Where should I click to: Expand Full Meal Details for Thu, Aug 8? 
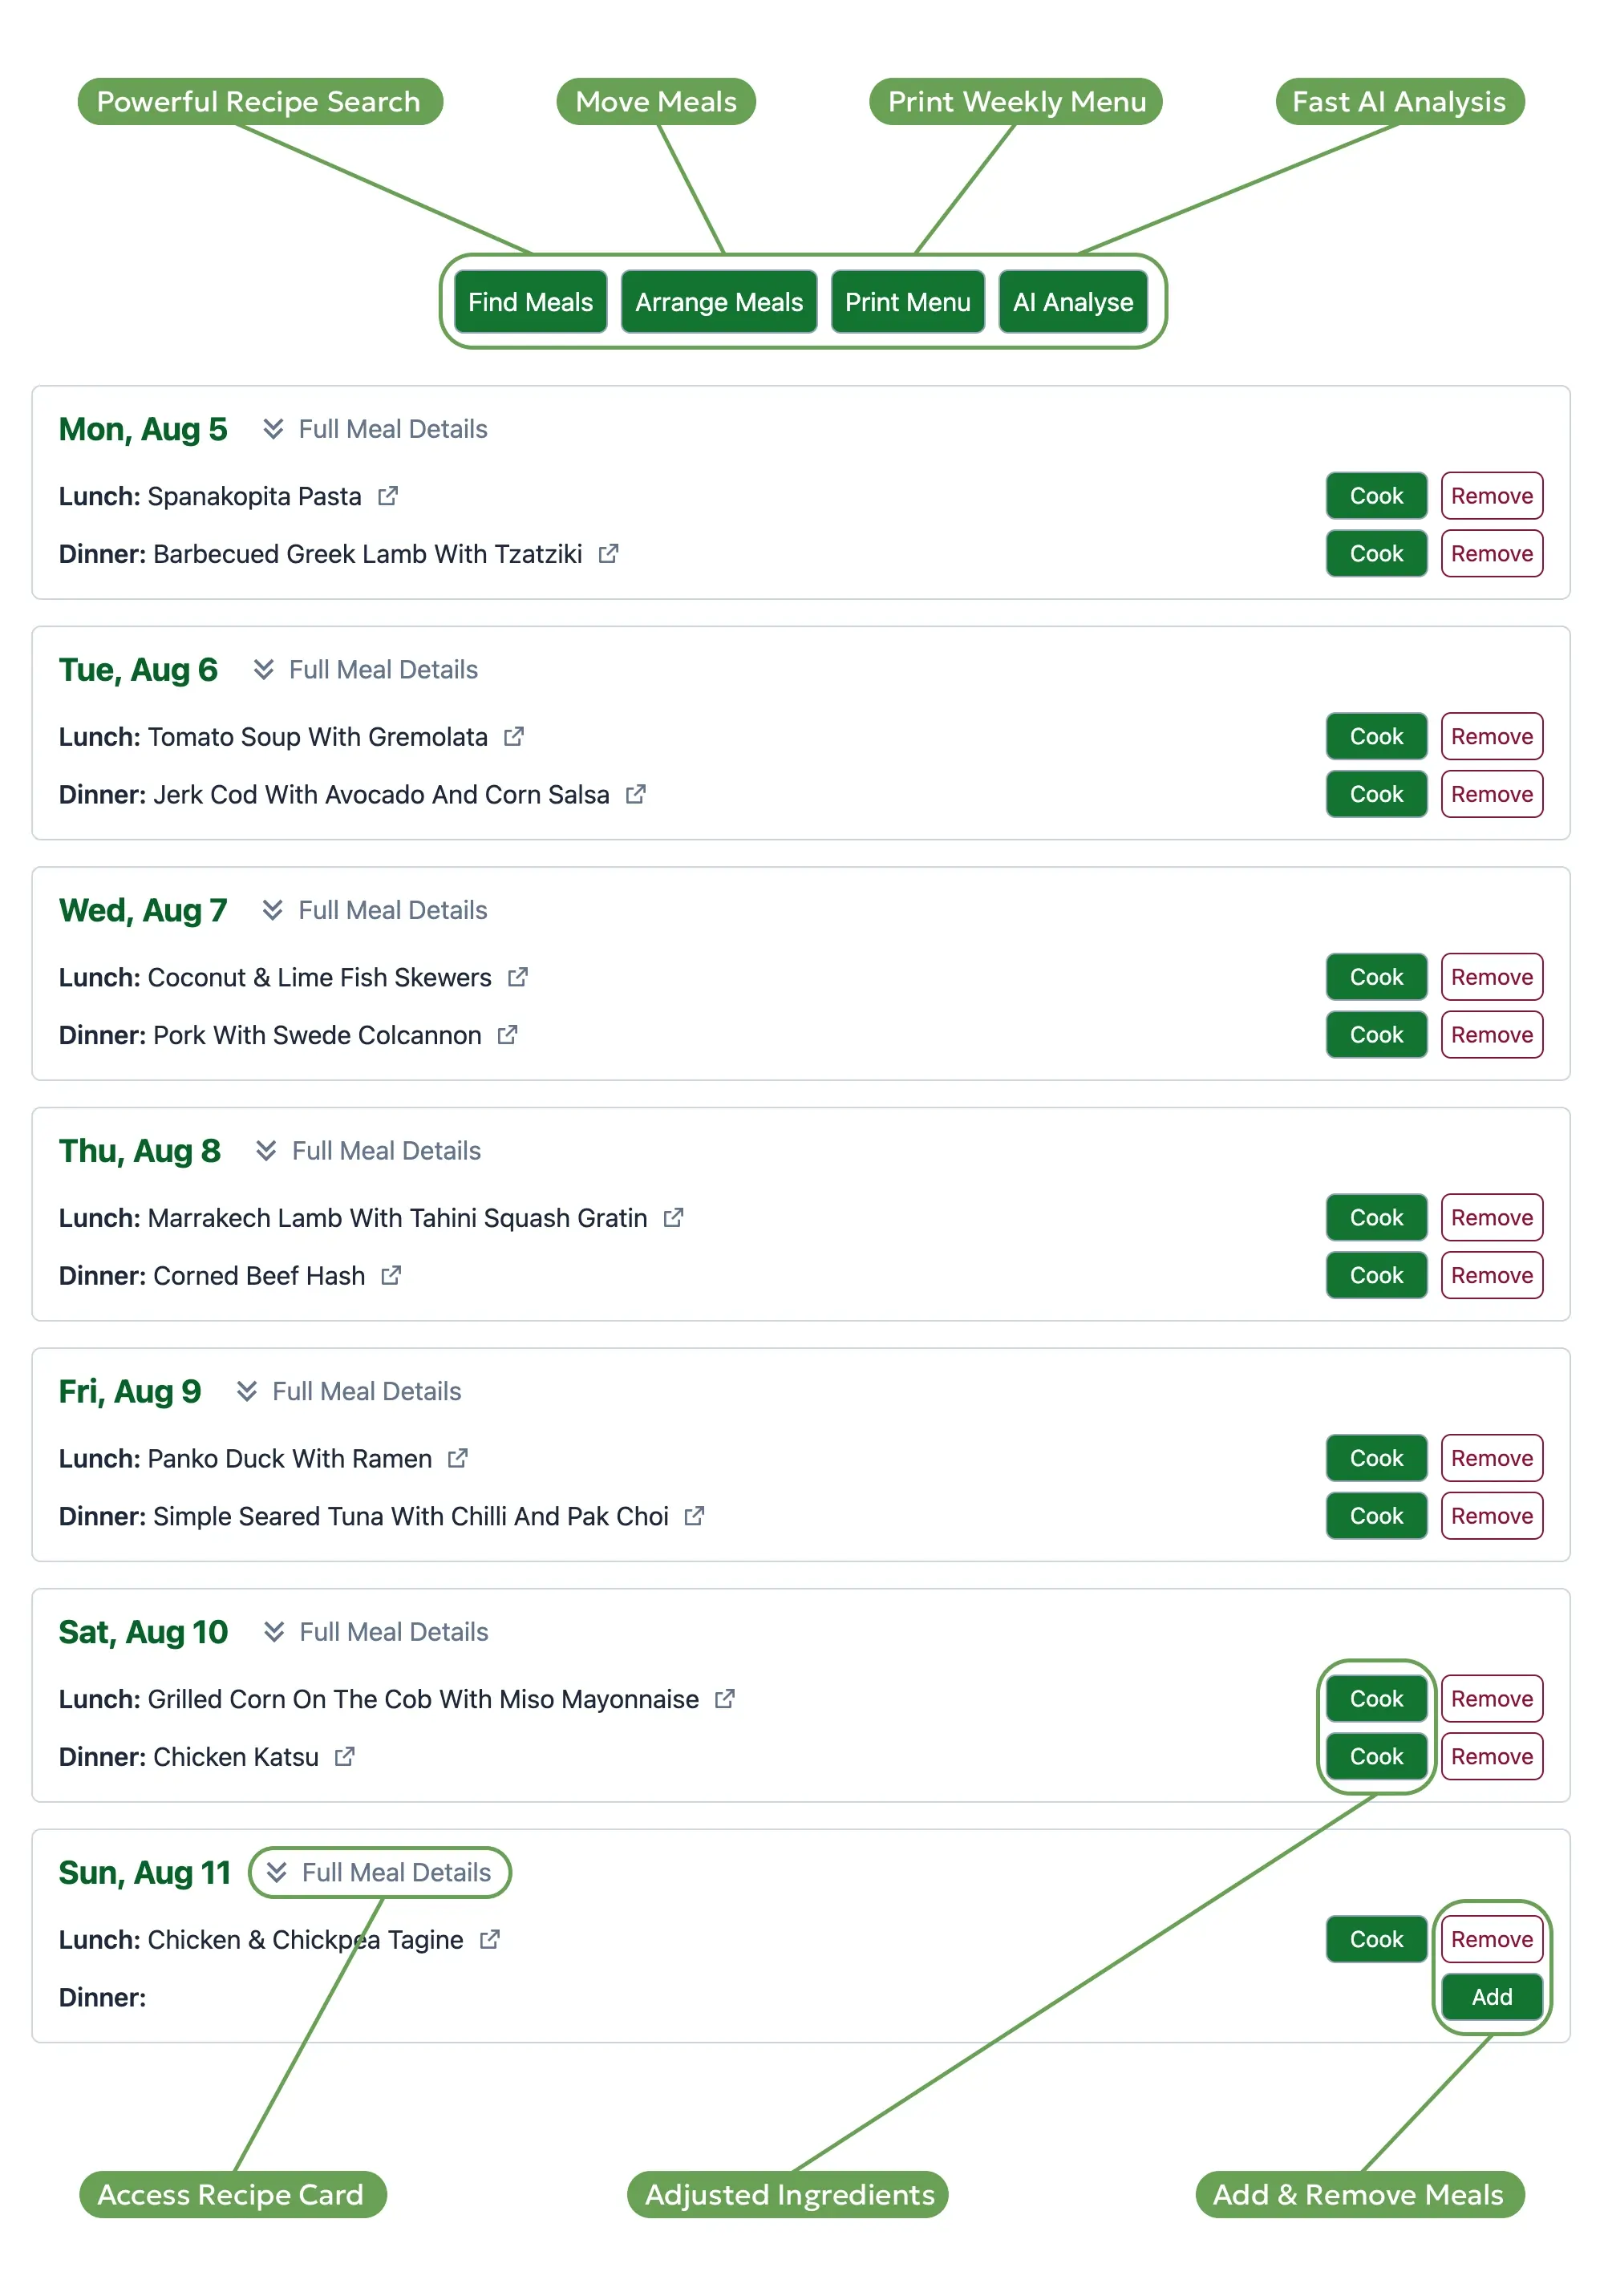(x=369, y=1151)
